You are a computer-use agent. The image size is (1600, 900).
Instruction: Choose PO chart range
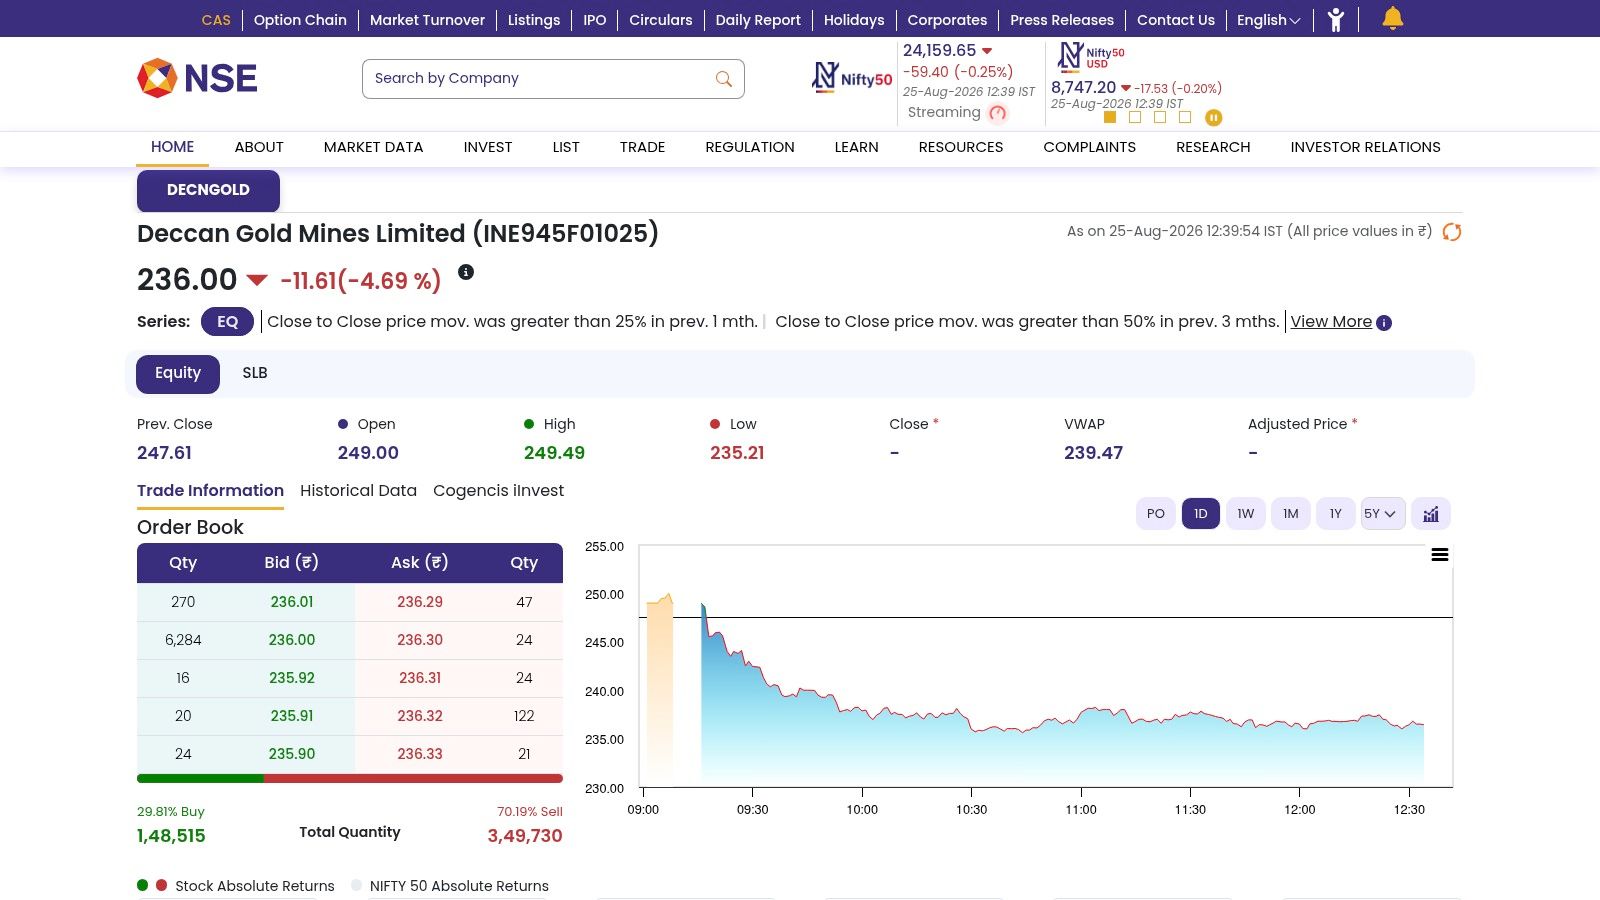click(x=1156, y=514)
